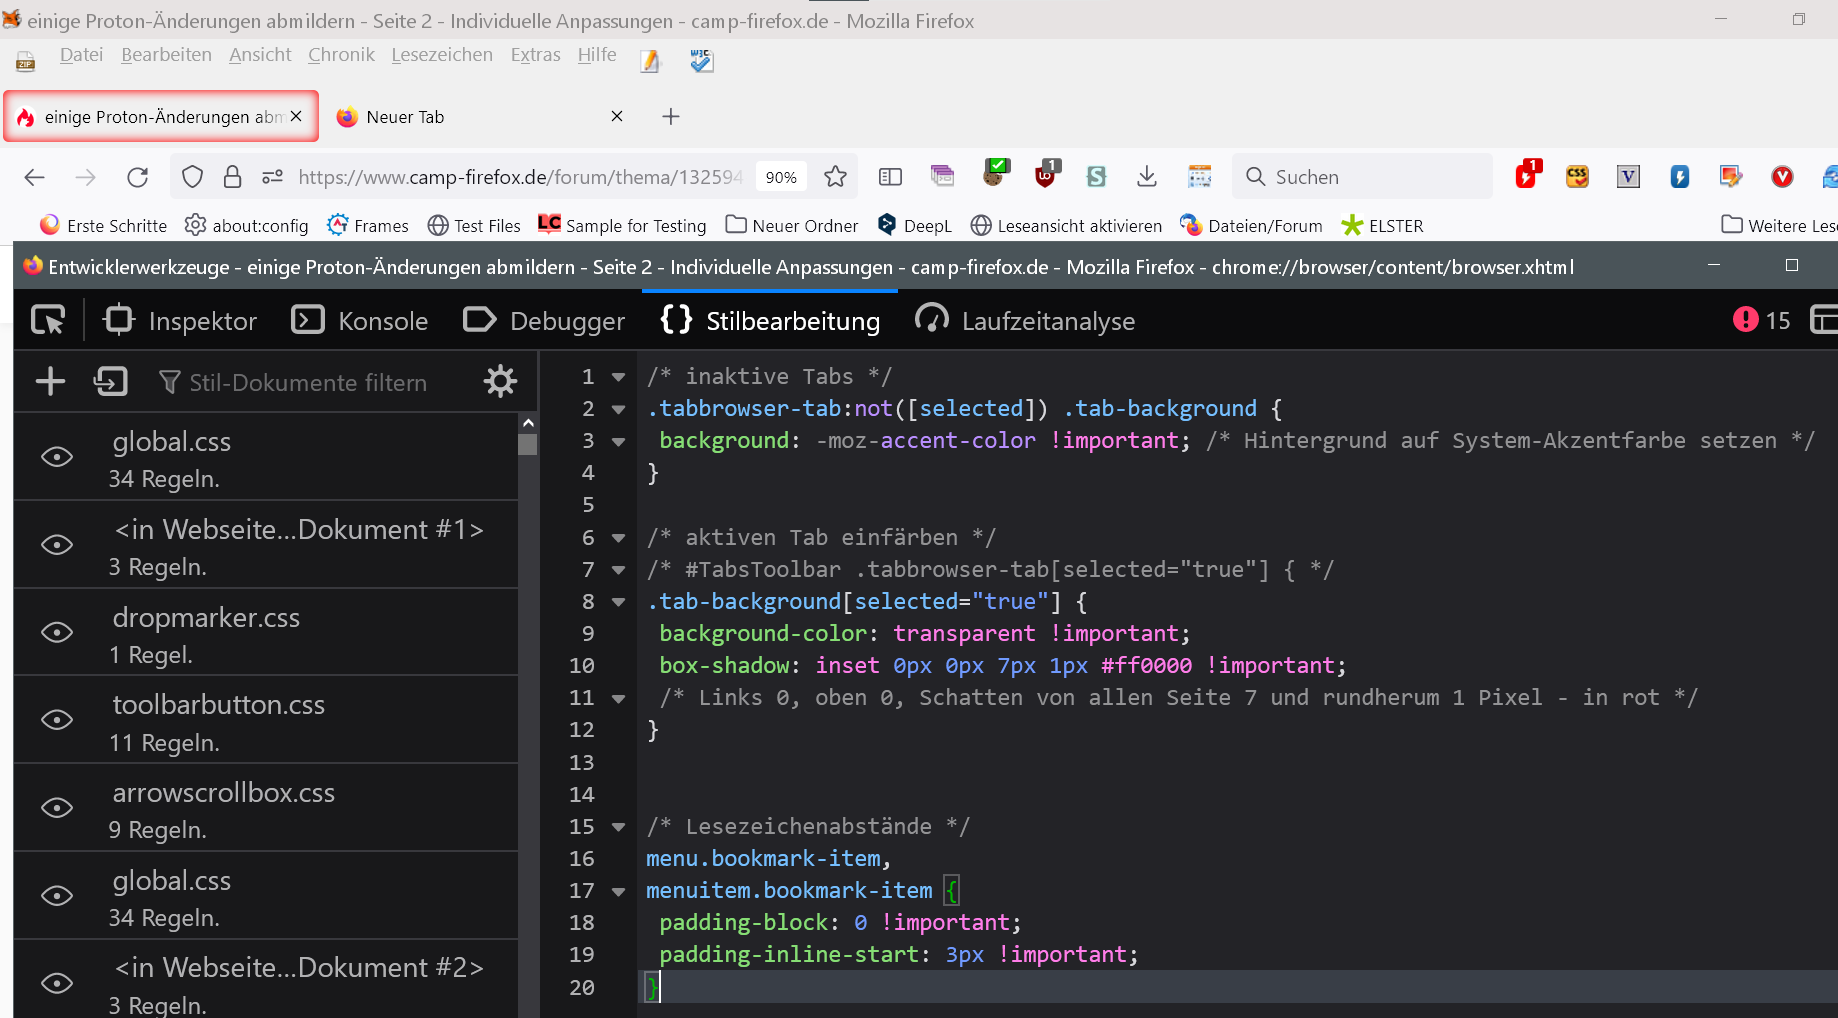Click the red error count icon
Image resolution: width=1838 pixels, height=1018 pixels.
(x=1745, y=320)
